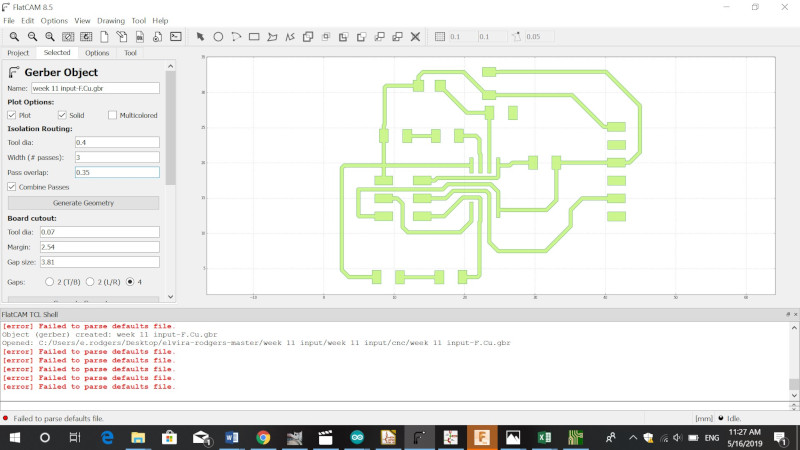Click the red X delete shape icon
Image resolution: width=800 pixels, height=450 pixels.
coord(414,37)
